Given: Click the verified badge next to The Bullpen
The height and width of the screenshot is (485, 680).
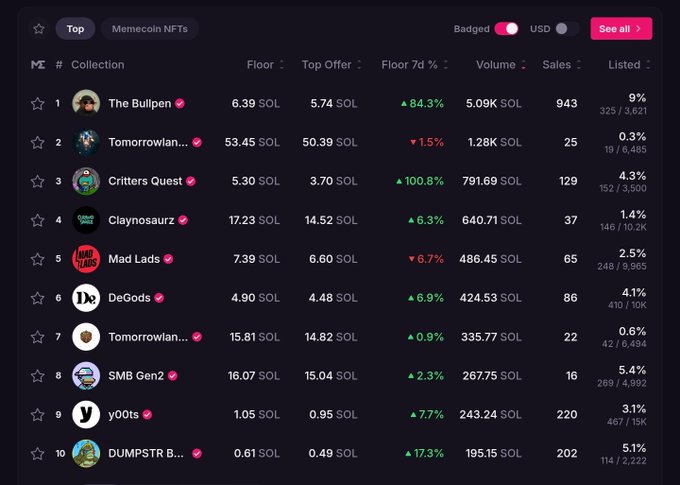Looking at the screenshot, I should tap(180, 103).
